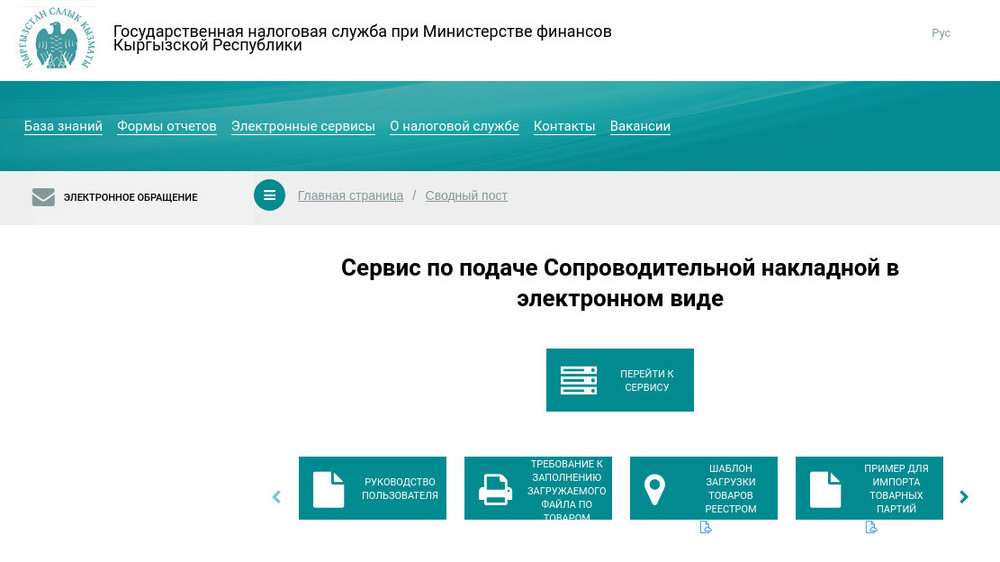
Task: Open the 'Рус' language selector
Action: (x=940, y=33)
